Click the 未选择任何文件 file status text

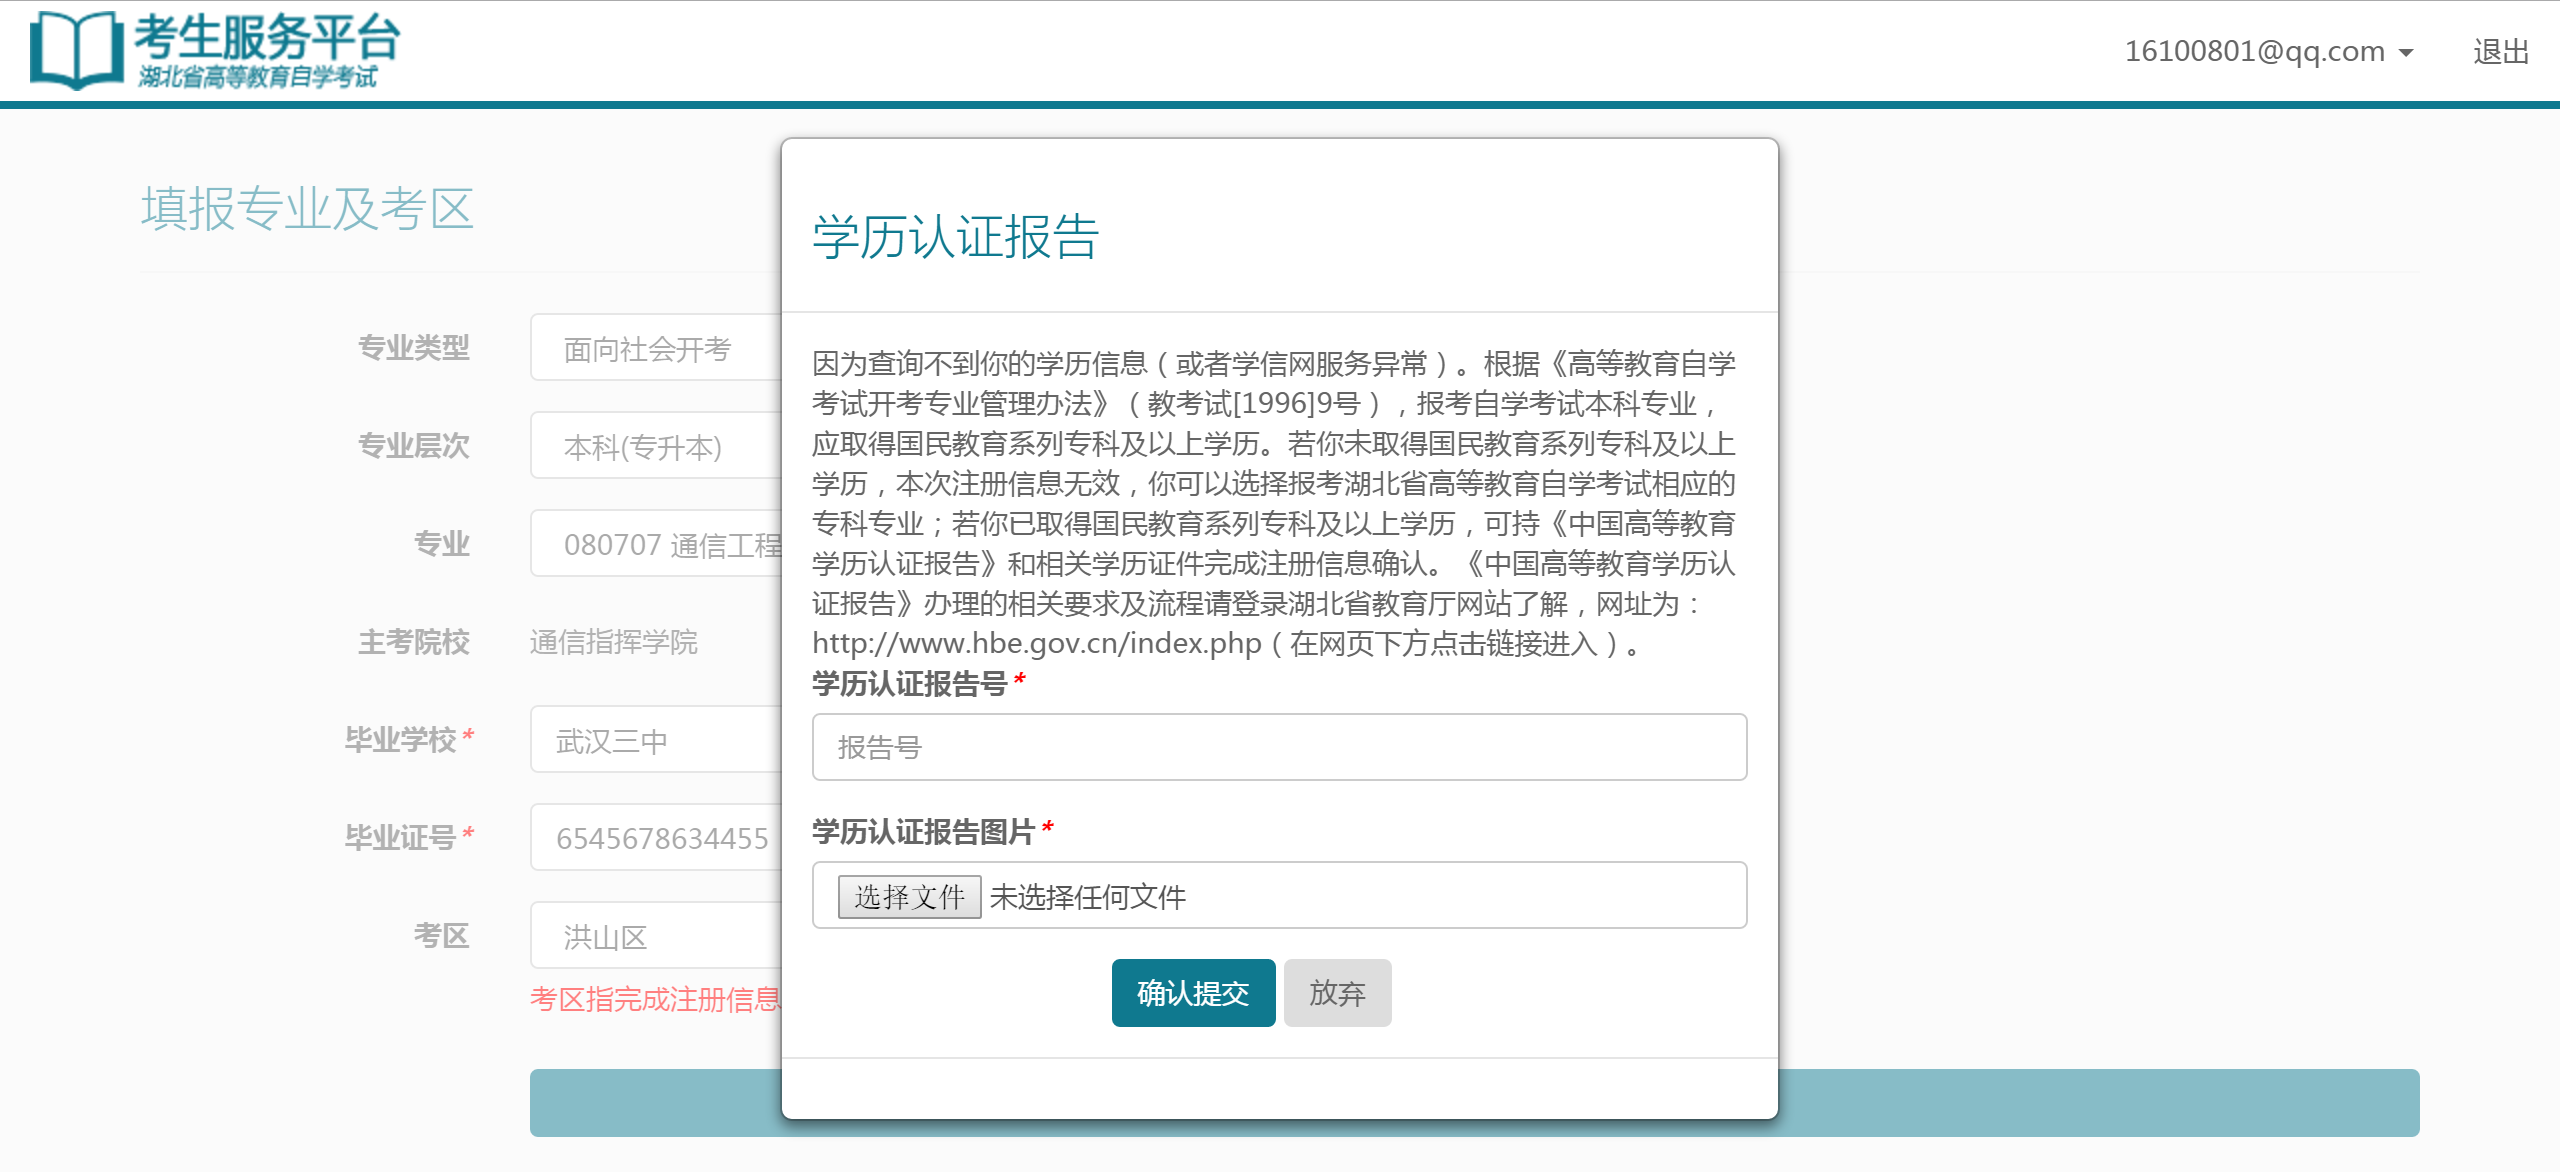pyautogui.click(x=1088, y=897)
